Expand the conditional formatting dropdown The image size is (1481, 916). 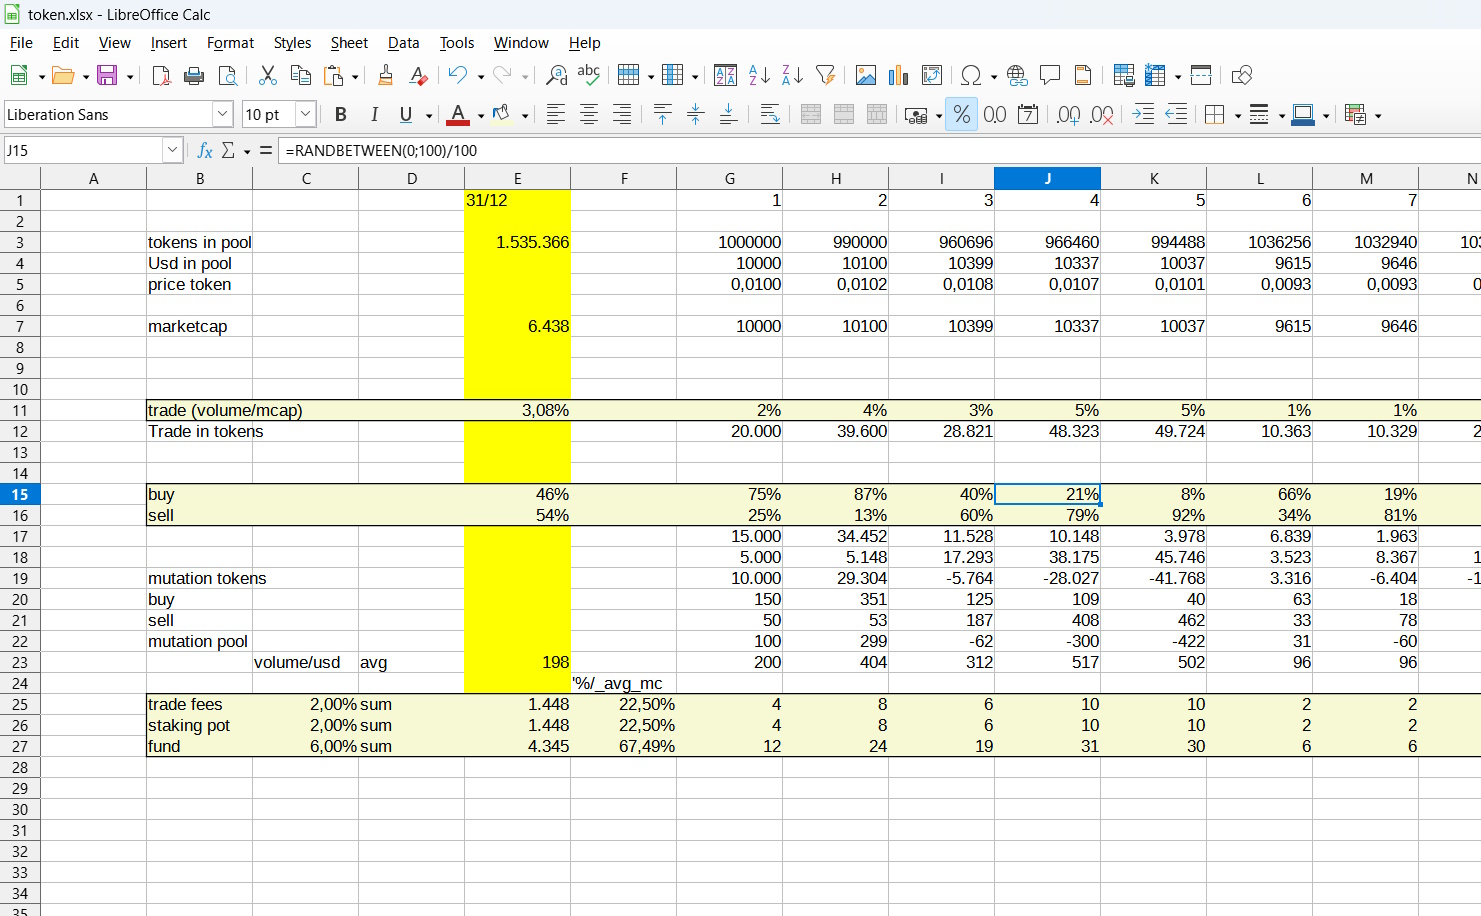tap(1378, 116)
